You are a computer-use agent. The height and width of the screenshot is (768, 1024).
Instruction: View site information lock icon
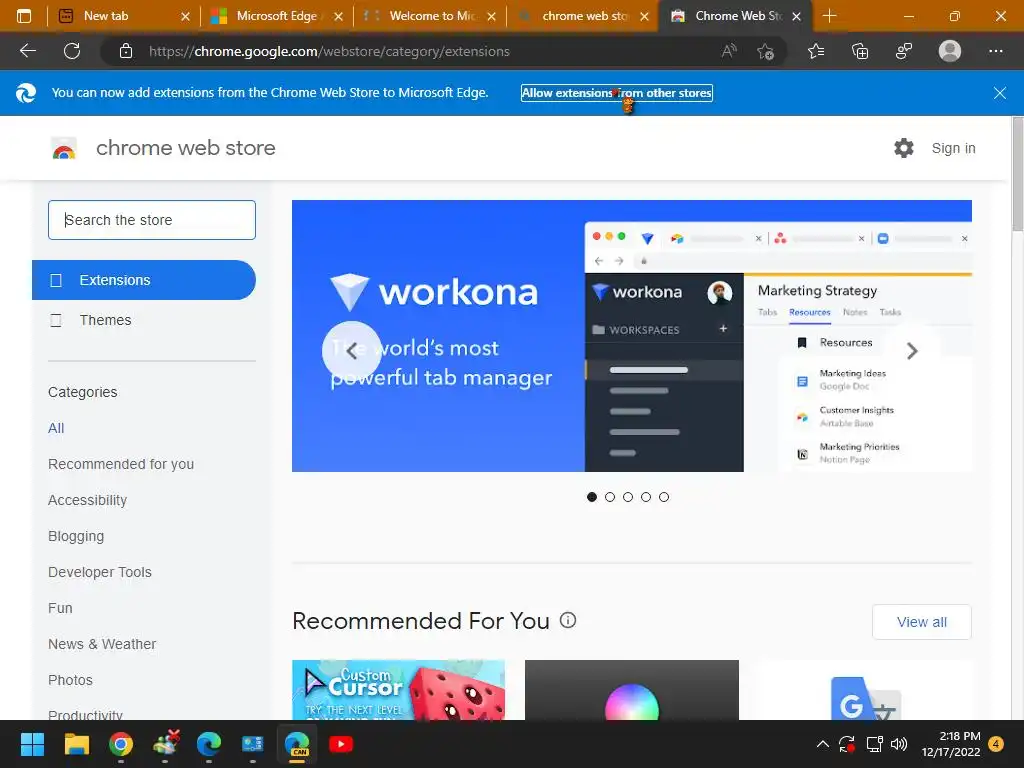tap(126, 51)
